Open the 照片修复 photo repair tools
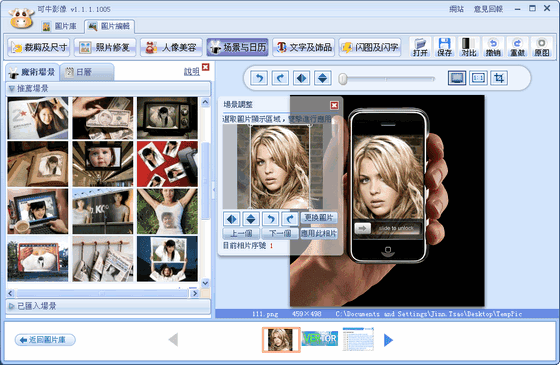Screen dimensions: 560x365 pyautogui.click(x=105, y=48)
